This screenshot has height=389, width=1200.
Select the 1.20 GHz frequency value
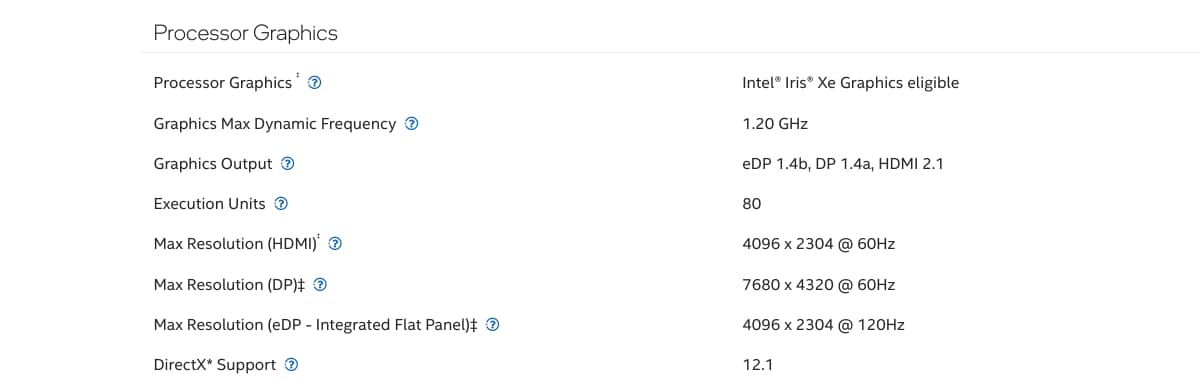coord(775,124)
